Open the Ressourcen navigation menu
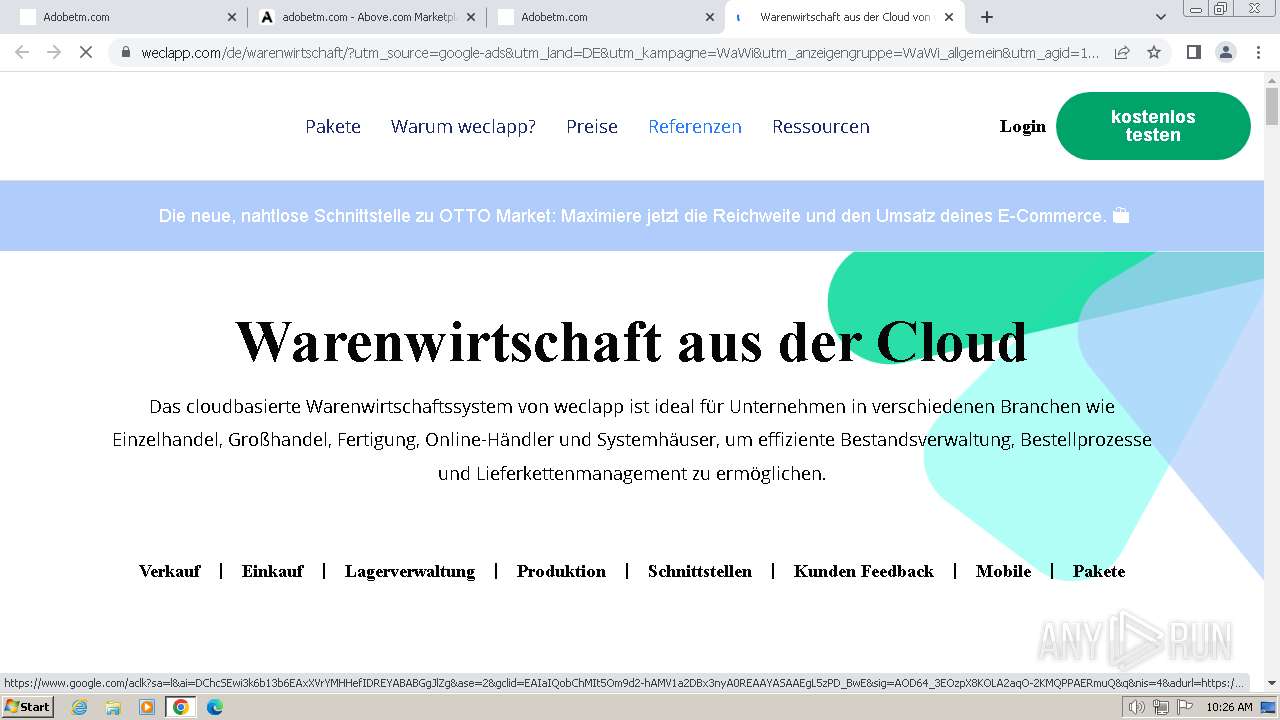The image size is (1280, 720). [821, 127]
